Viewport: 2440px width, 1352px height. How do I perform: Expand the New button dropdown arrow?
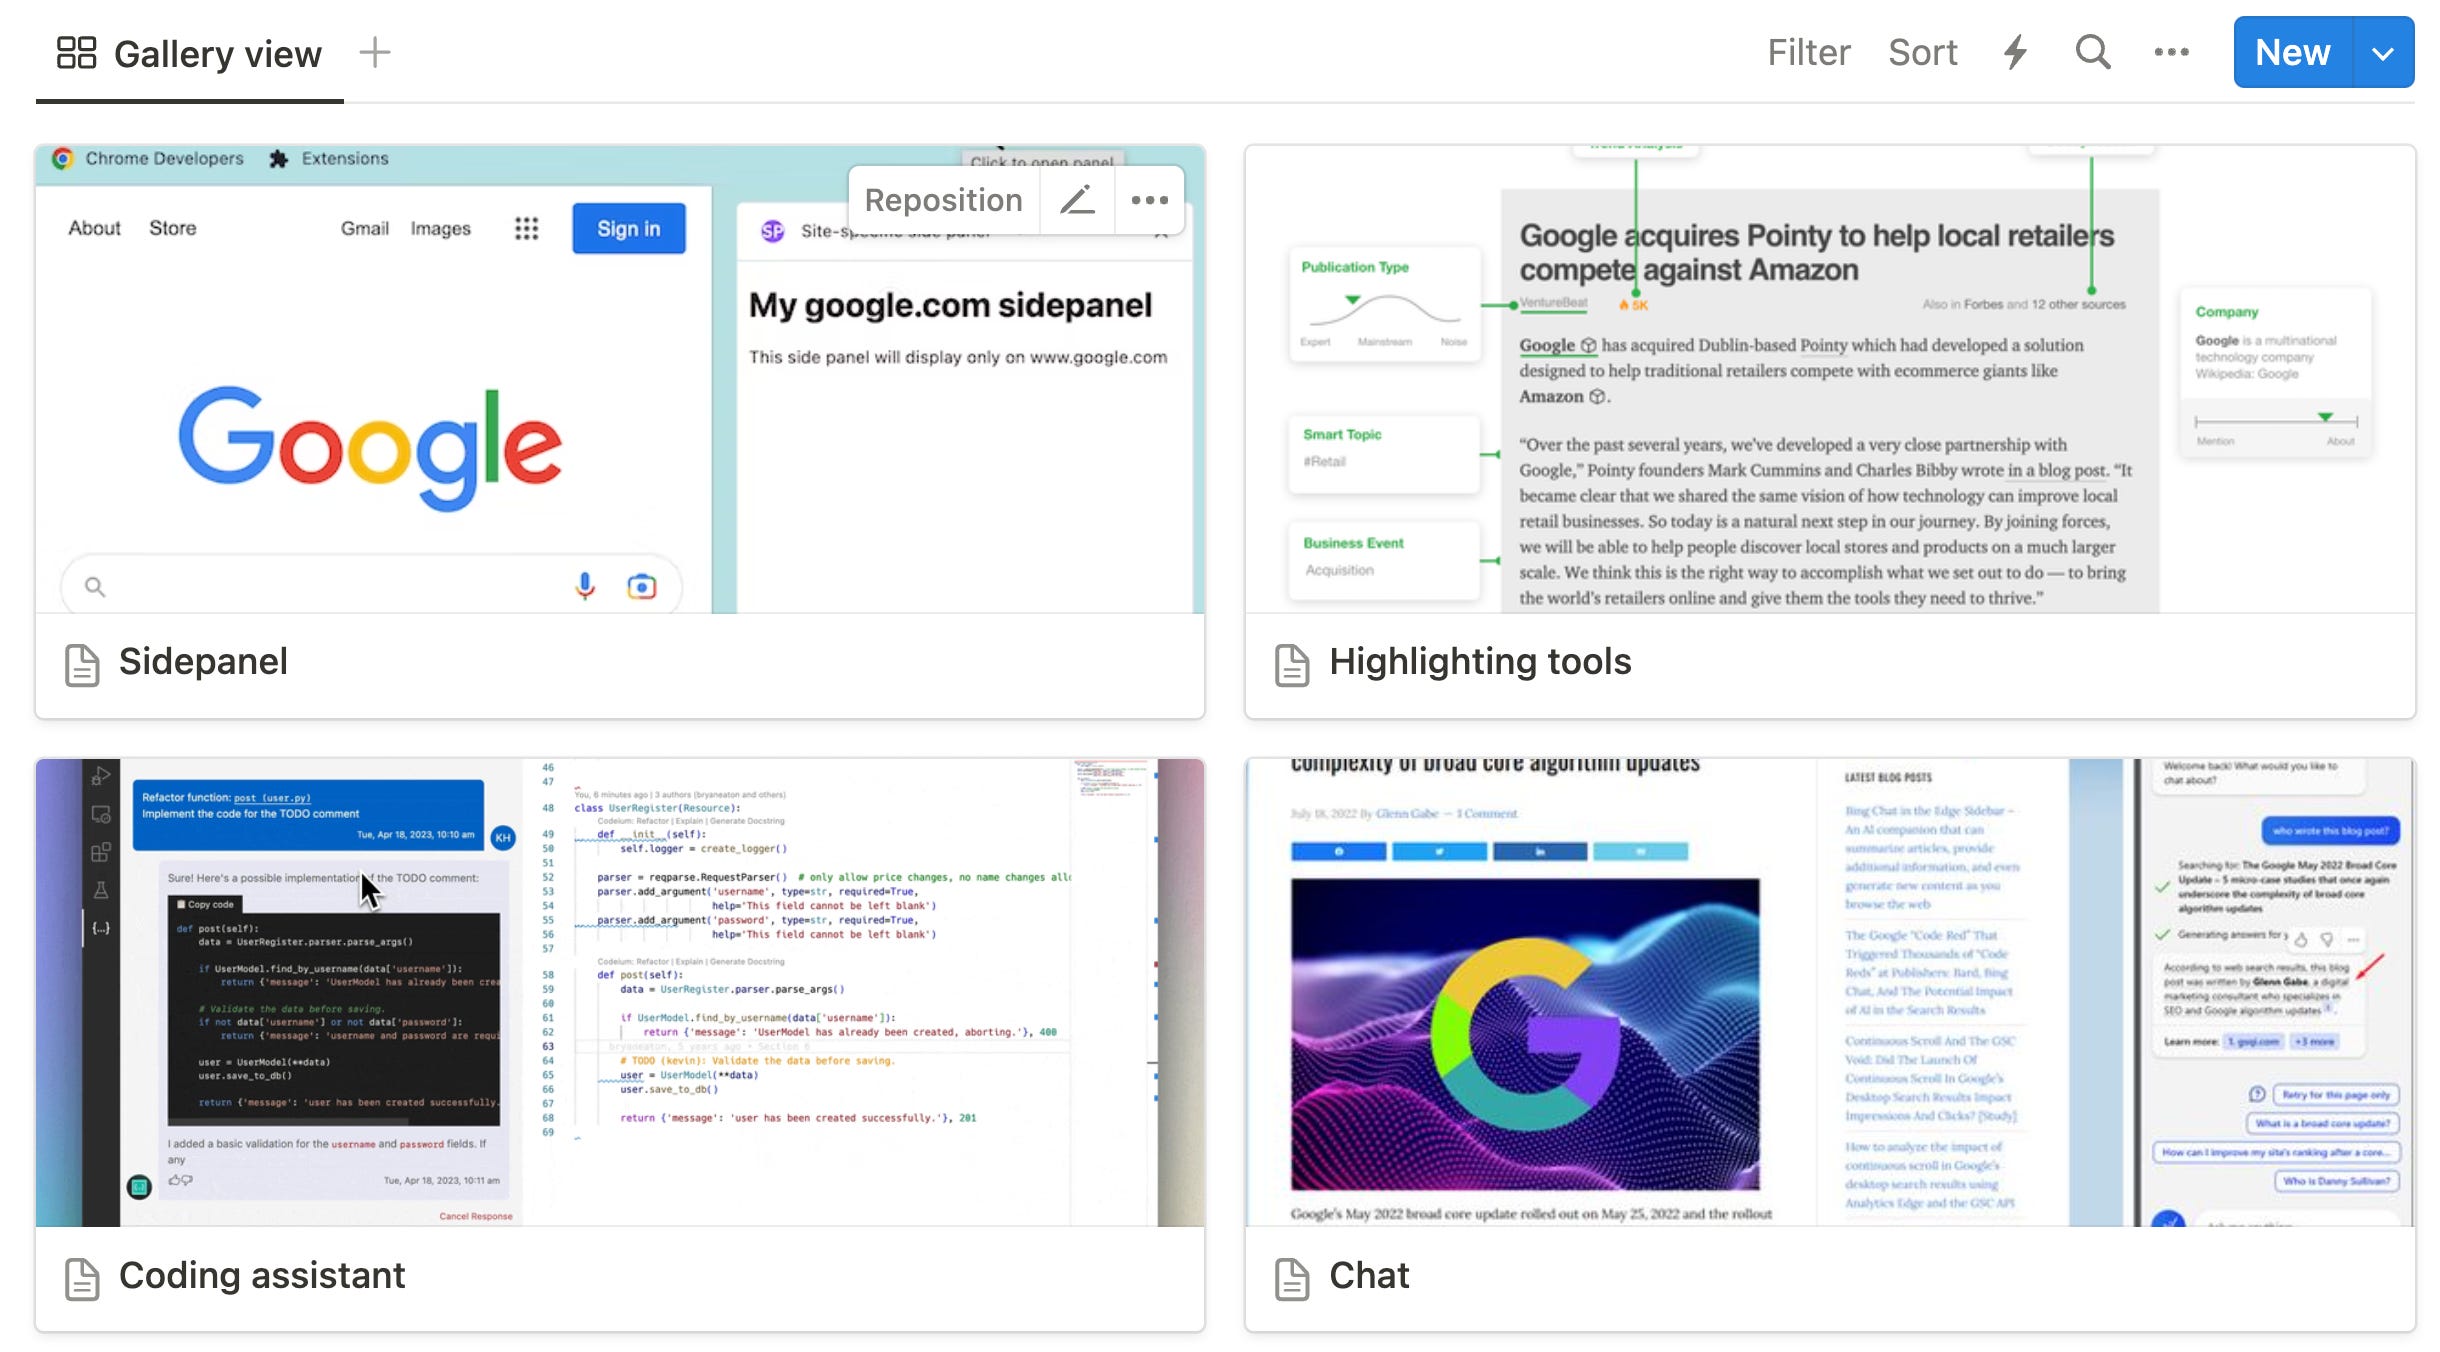click(2383, 53)
